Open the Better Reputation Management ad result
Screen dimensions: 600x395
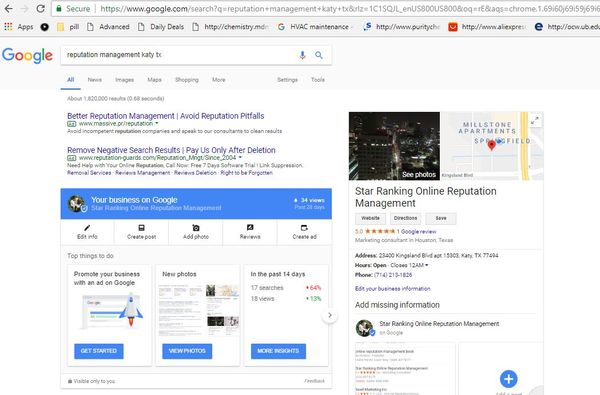click(165, 116)
